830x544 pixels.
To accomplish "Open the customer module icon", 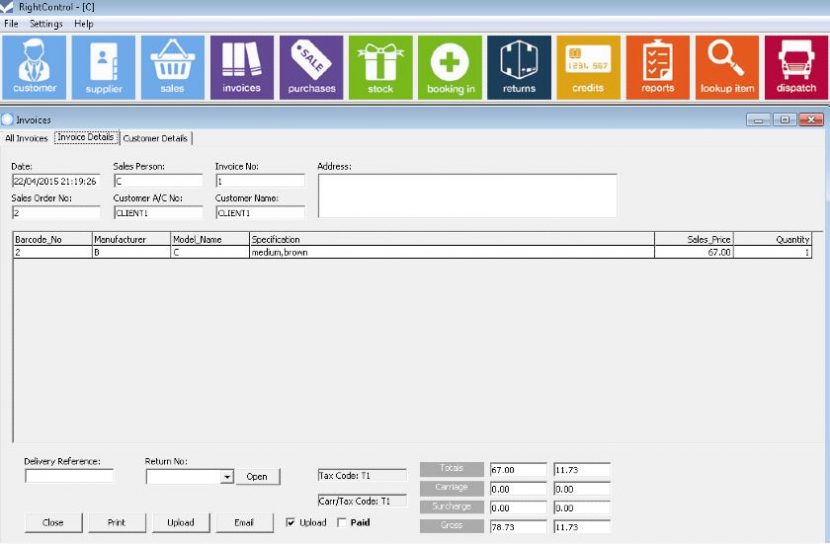I will [x=34, y=67].
